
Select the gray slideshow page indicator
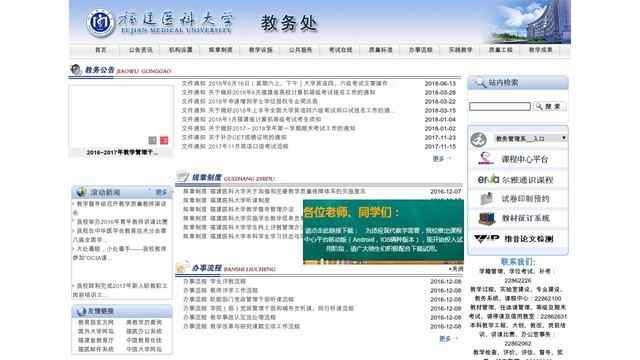(152, 140)
